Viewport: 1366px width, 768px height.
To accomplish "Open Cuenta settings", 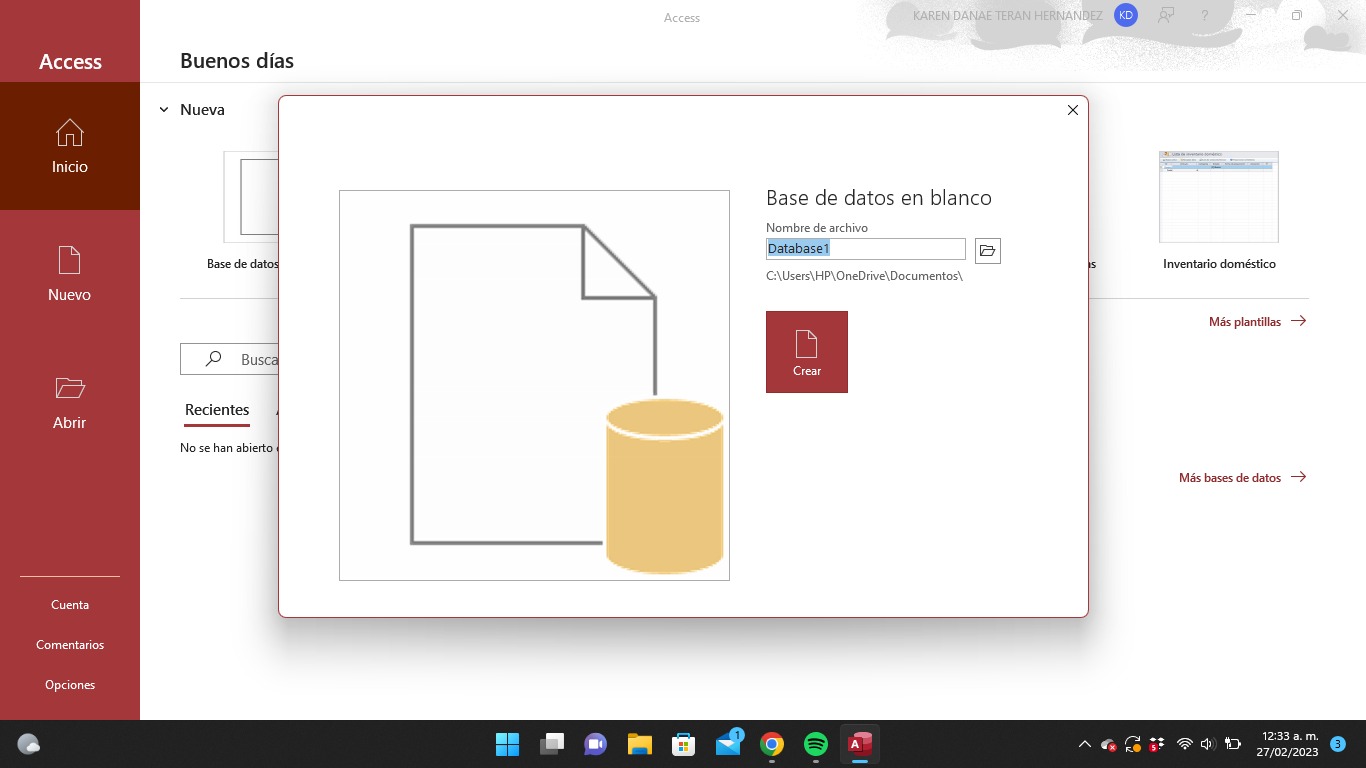I will coord(70,605).
